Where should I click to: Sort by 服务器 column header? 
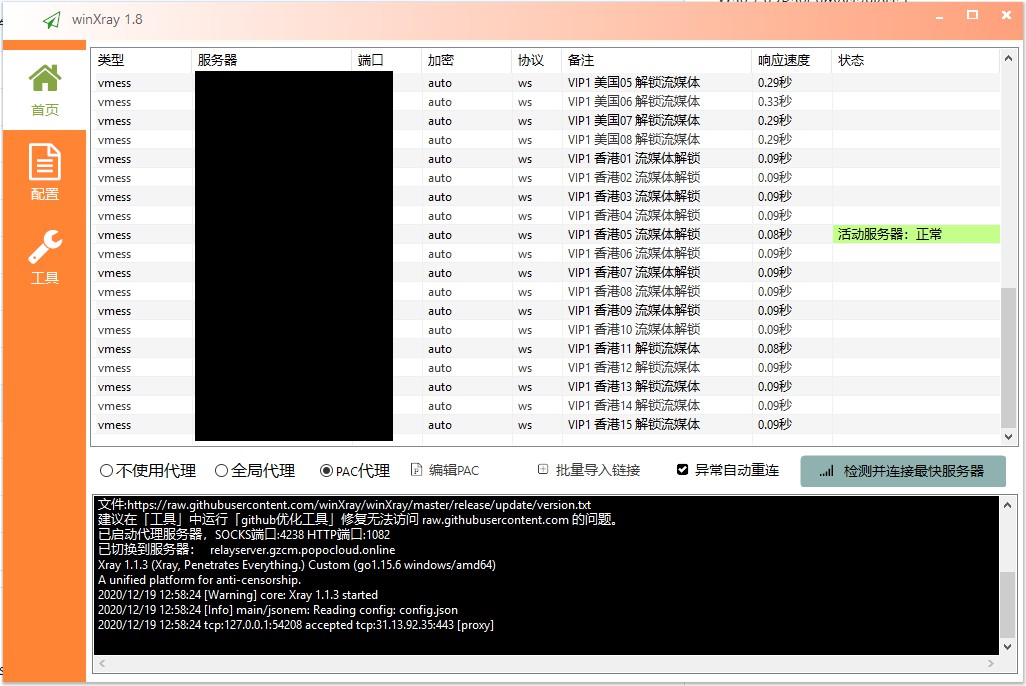272,60
